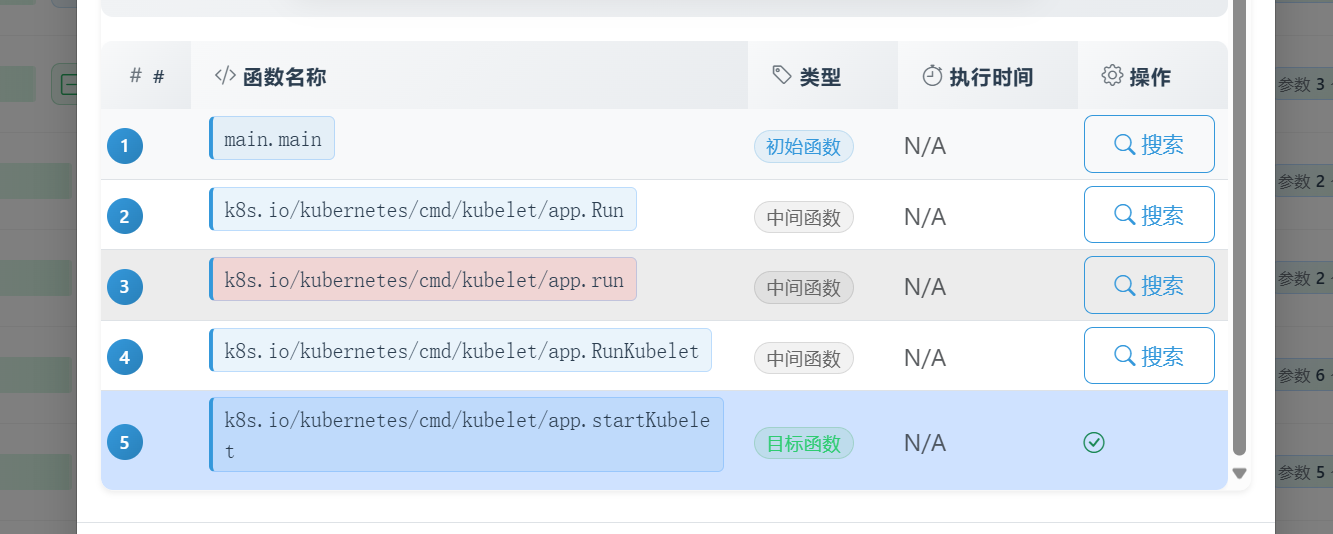Select the blue number 3 circle badge
The height and width of the screenshot is (534, 1333).
[125, 287]
